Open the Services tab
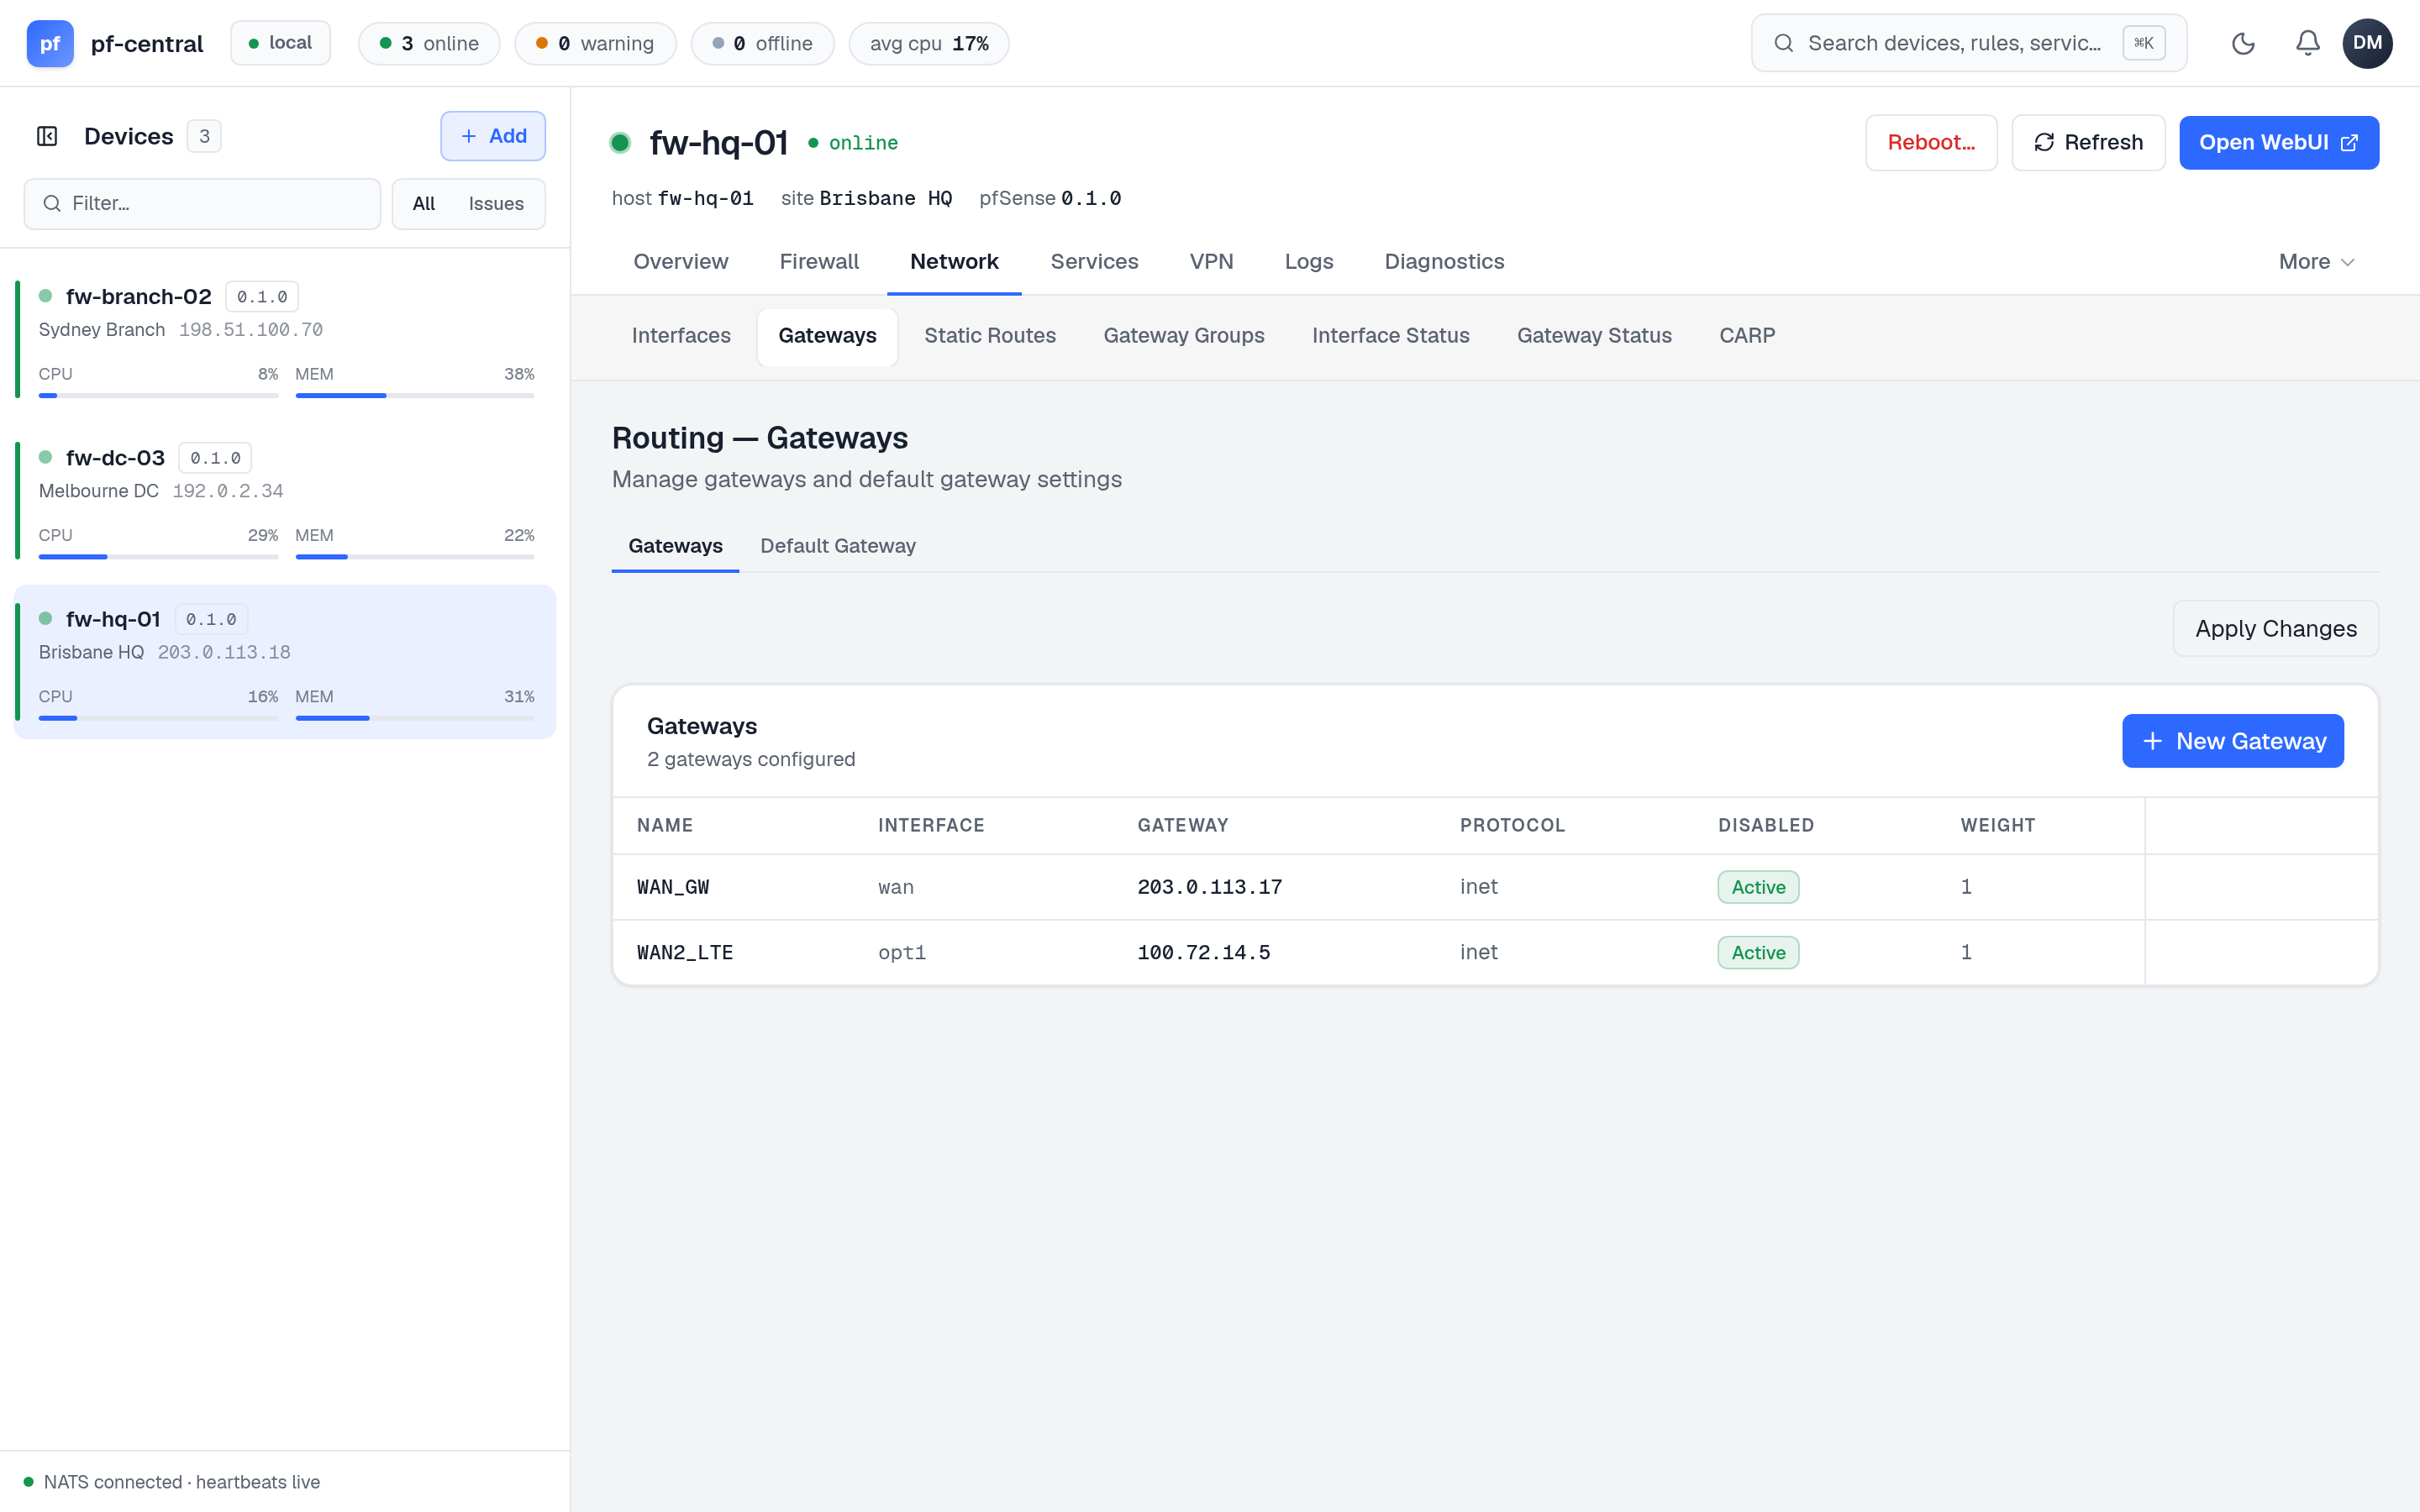2420x1512 pixels. (x=1094, y=261)
